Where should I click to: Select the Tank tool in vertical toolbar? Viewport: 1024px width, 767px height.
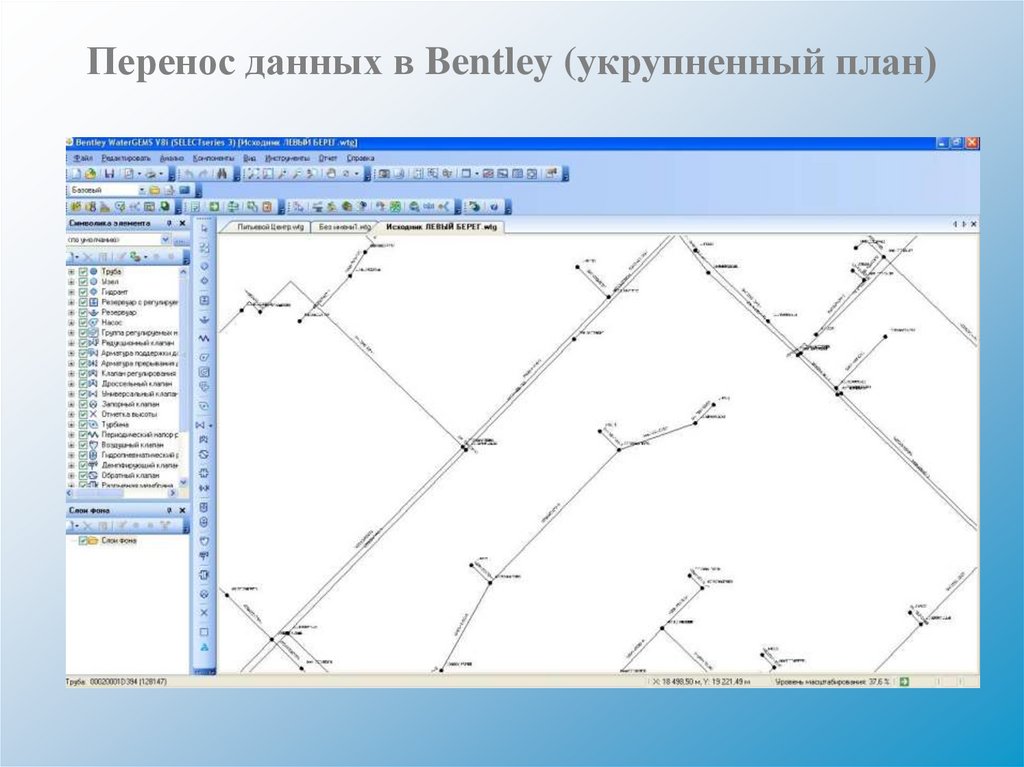[204, 301]
